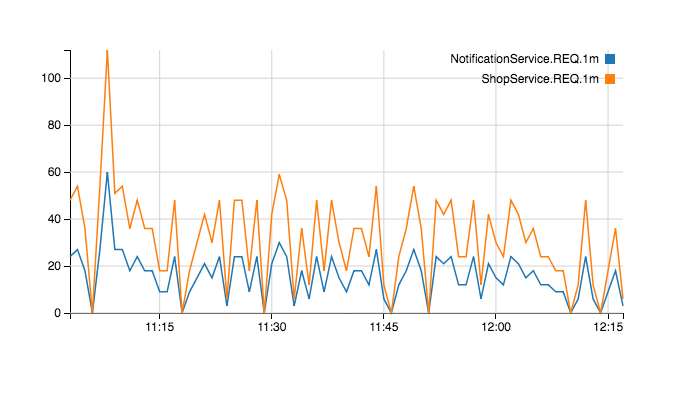Click the orange ShopService legend swatch
This screenshot has width=693, height=393.
coord(610,79)
